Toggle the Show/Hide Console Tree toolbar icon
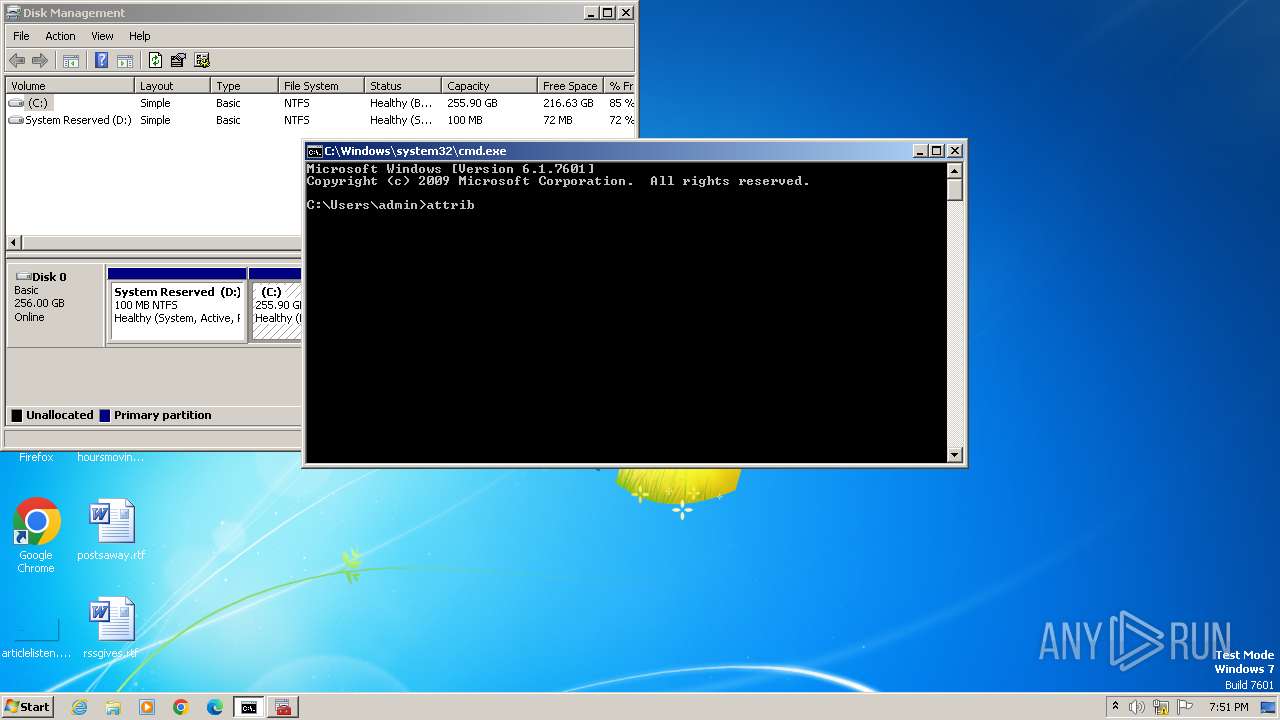 pyautogui.click(x=71, y=60)
